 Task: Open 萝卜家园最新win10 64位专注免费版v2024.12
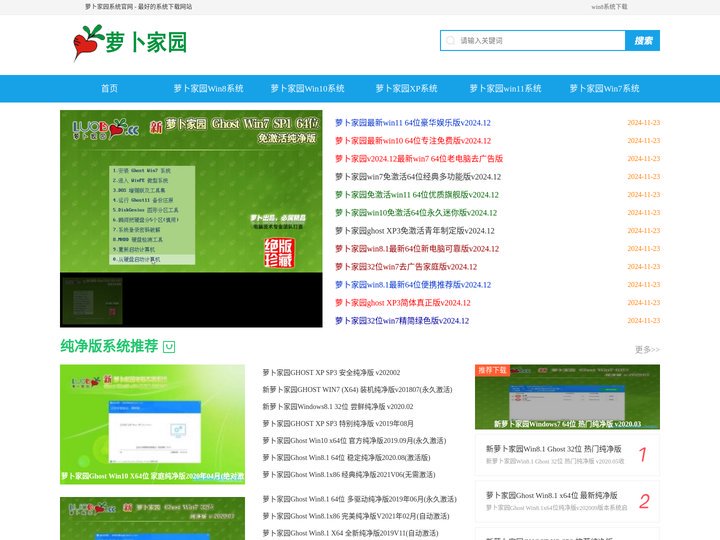pyautogui.click(x=413, y=141)
